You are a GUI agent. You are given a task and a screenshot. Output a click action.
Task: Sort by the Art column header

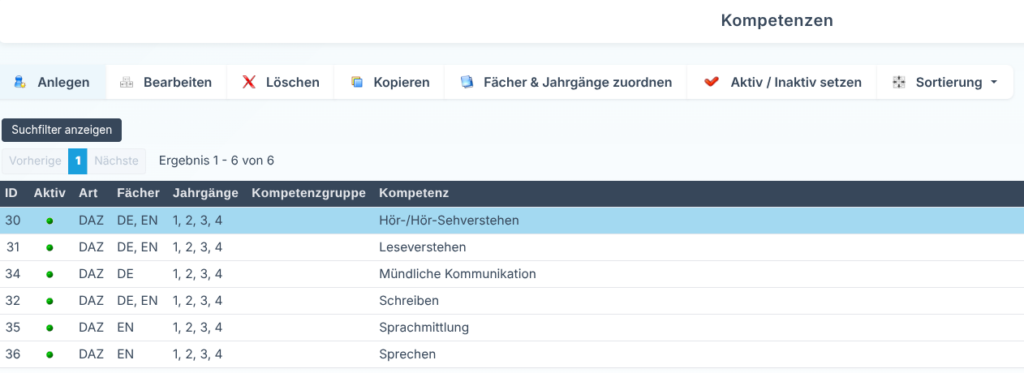(88, 193)
